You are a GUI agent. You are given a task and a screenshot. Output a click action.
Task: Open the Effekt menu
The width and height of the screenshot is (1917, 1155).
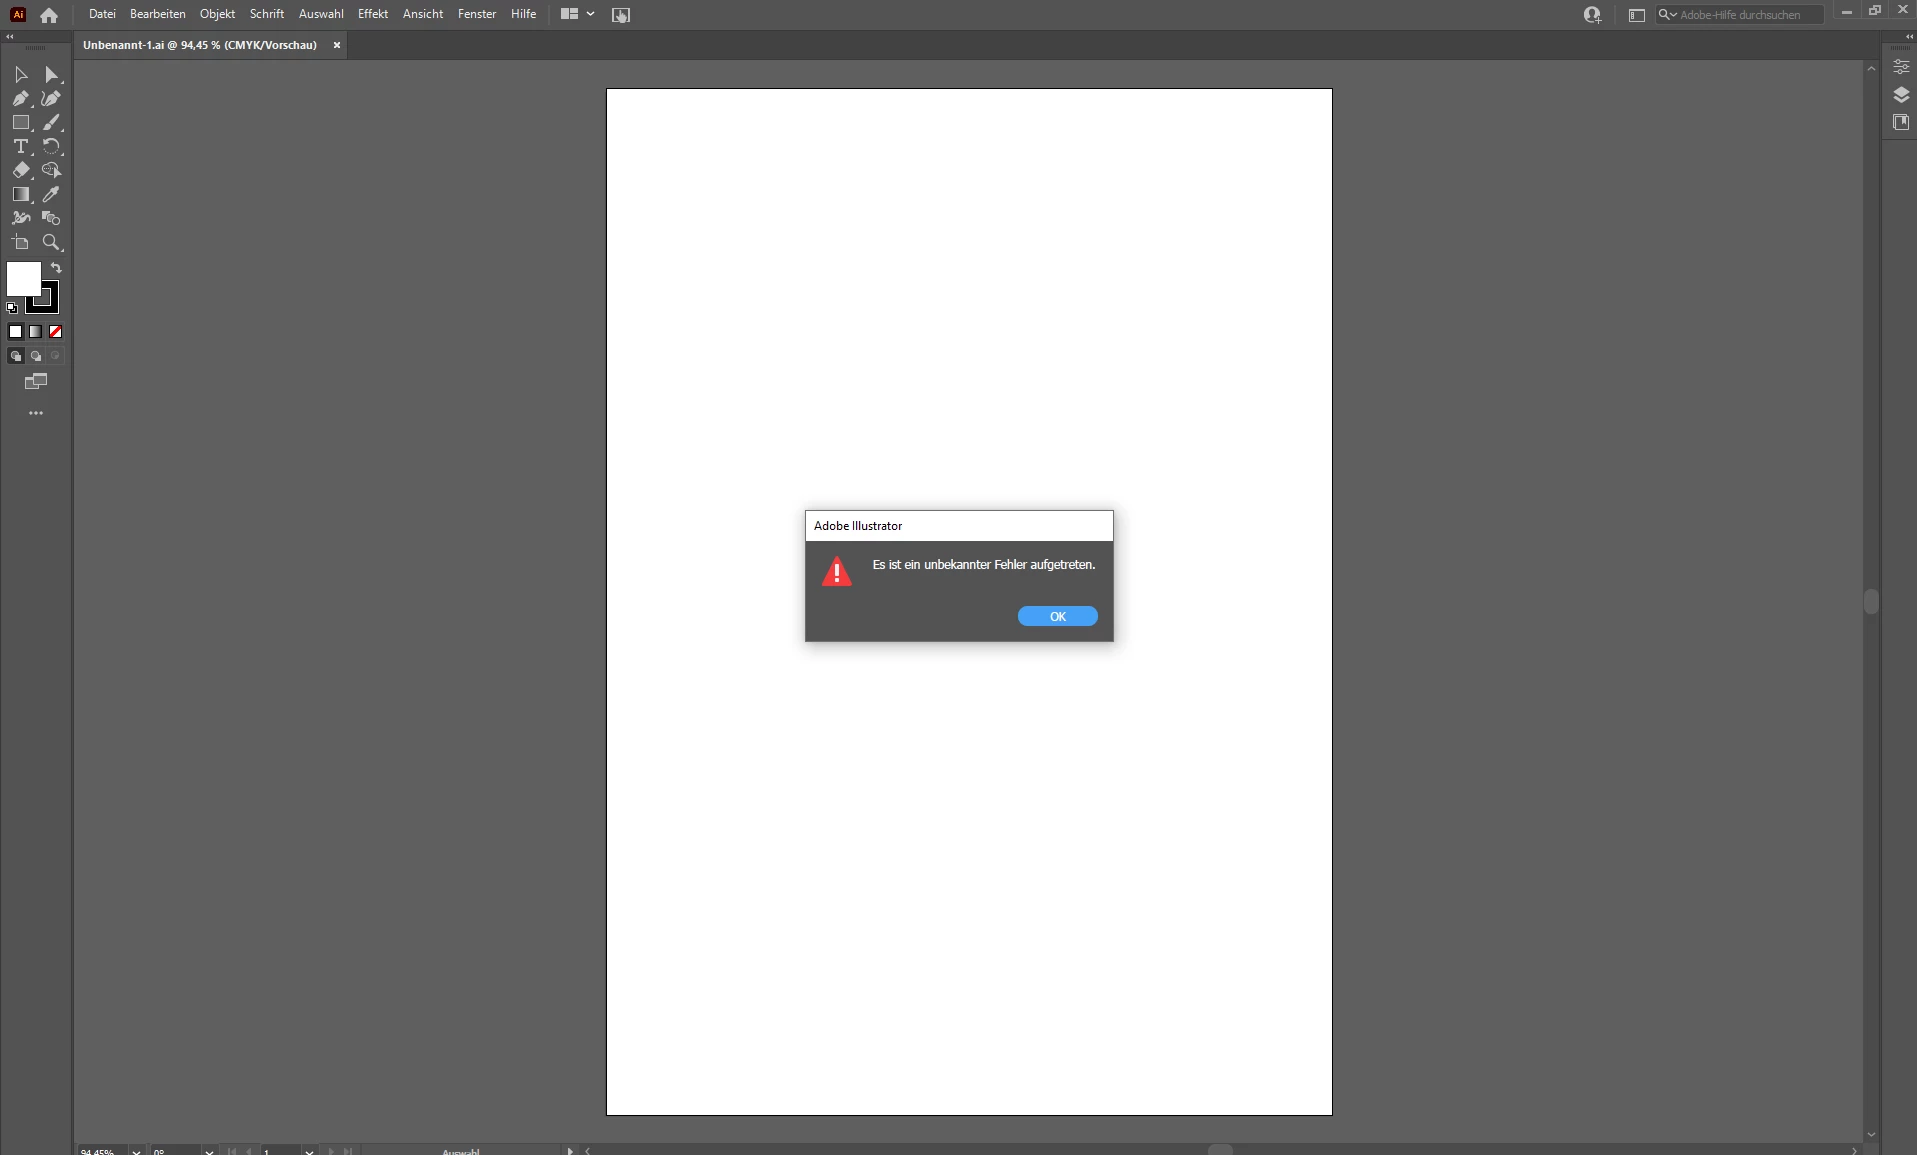pyautogui.click(x=373, y=14)
